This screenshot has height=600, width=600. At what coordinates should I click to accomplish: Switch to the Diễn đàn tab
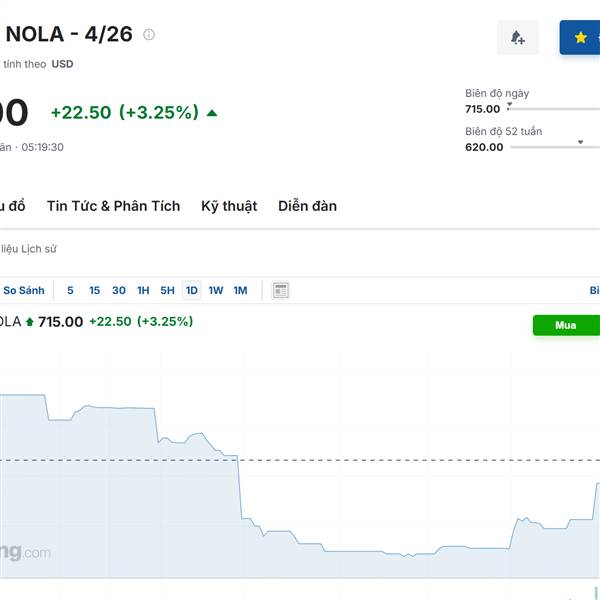(307, 206)
